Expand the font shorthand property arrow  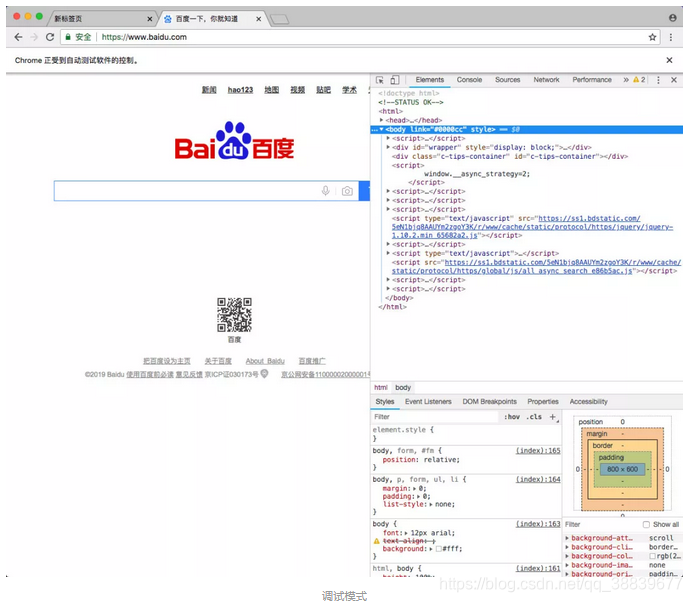tap(406, 533)
